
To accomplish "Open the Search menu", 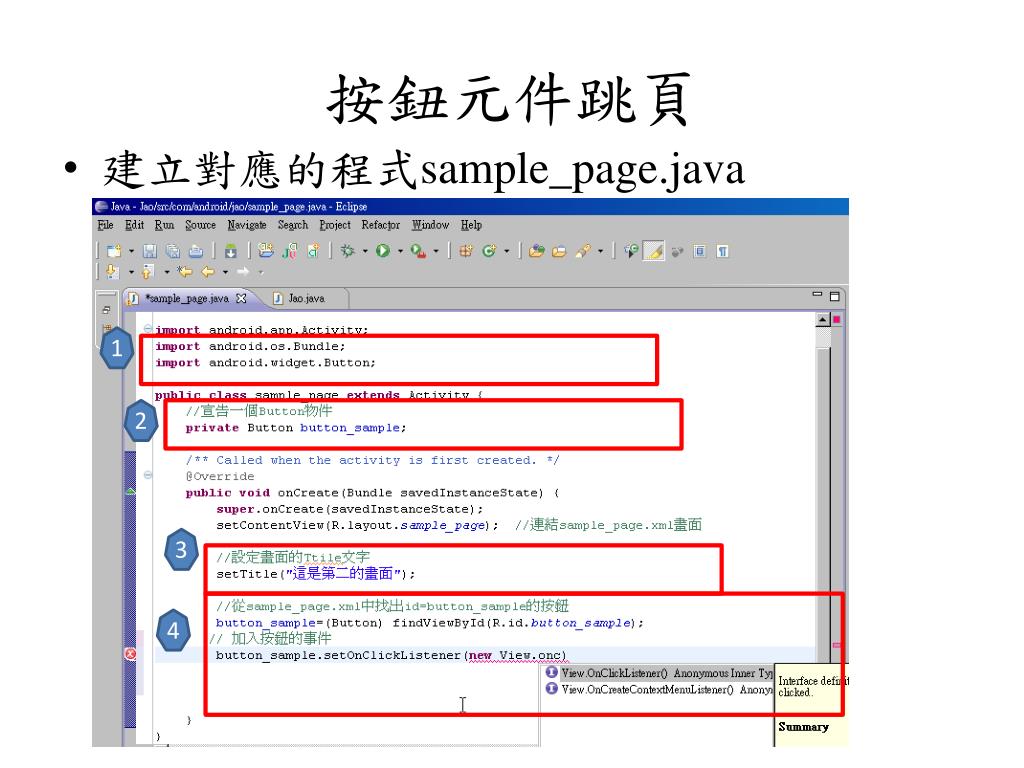I will [x=293, y=225].
